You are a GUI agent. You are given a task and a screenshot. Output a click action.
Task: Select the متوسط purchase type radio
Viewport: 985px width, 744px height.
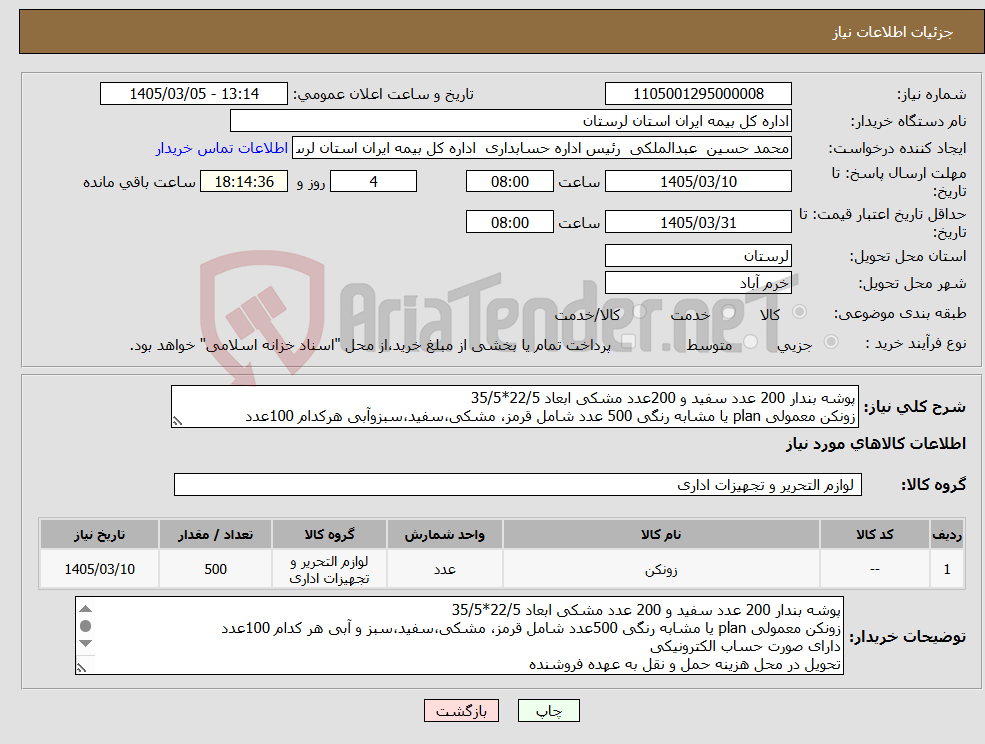pyautogui.click(x=751, y=342)
